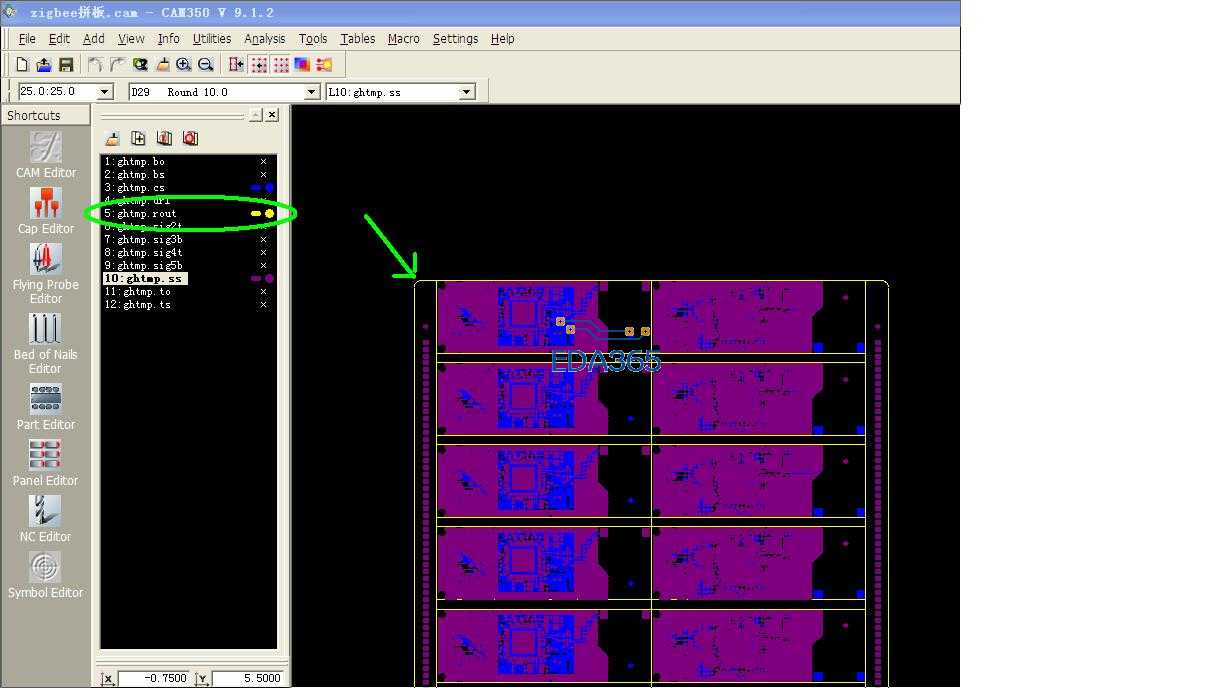Close the layer list panel

click(272, 115)
